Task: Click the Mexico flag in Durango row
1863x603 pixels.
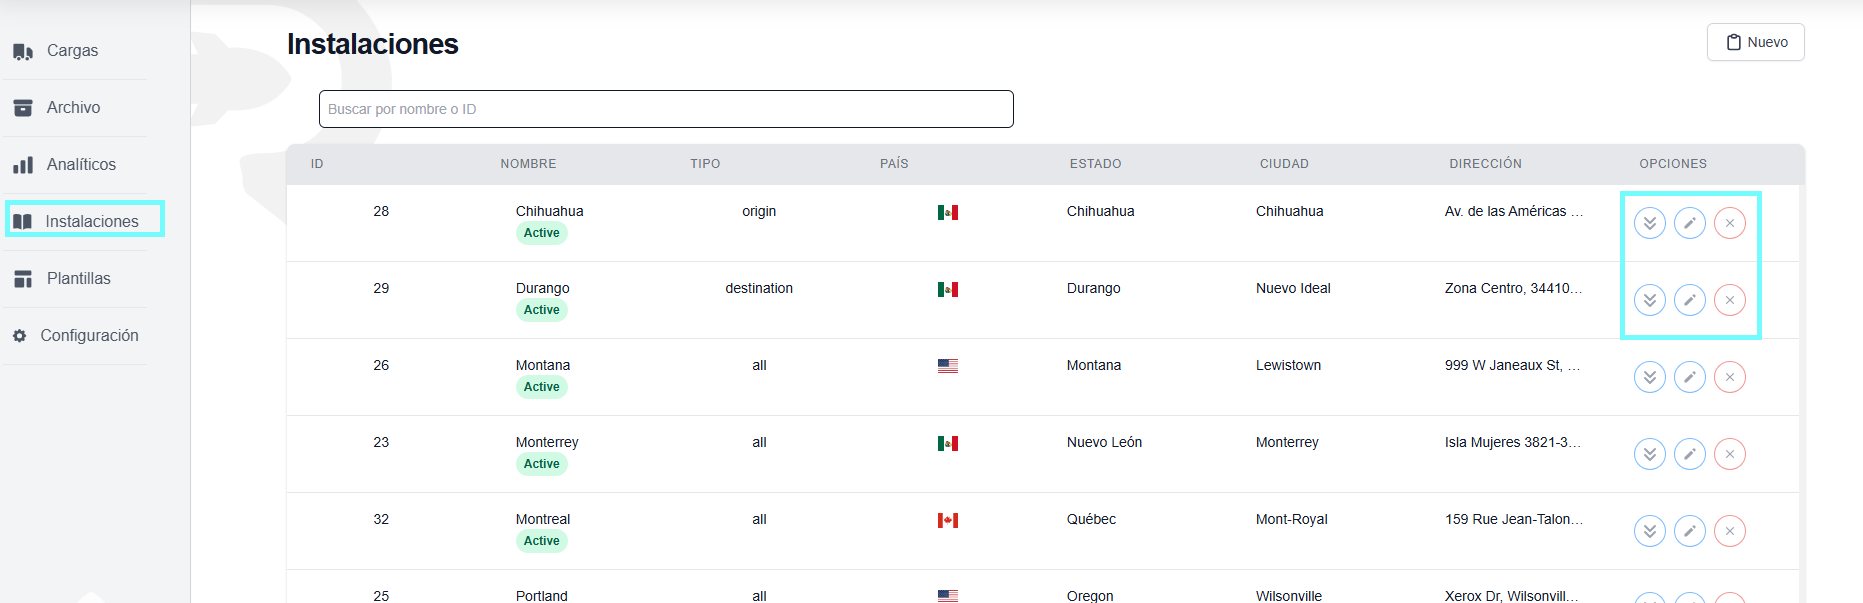Action: coord(947,290)
